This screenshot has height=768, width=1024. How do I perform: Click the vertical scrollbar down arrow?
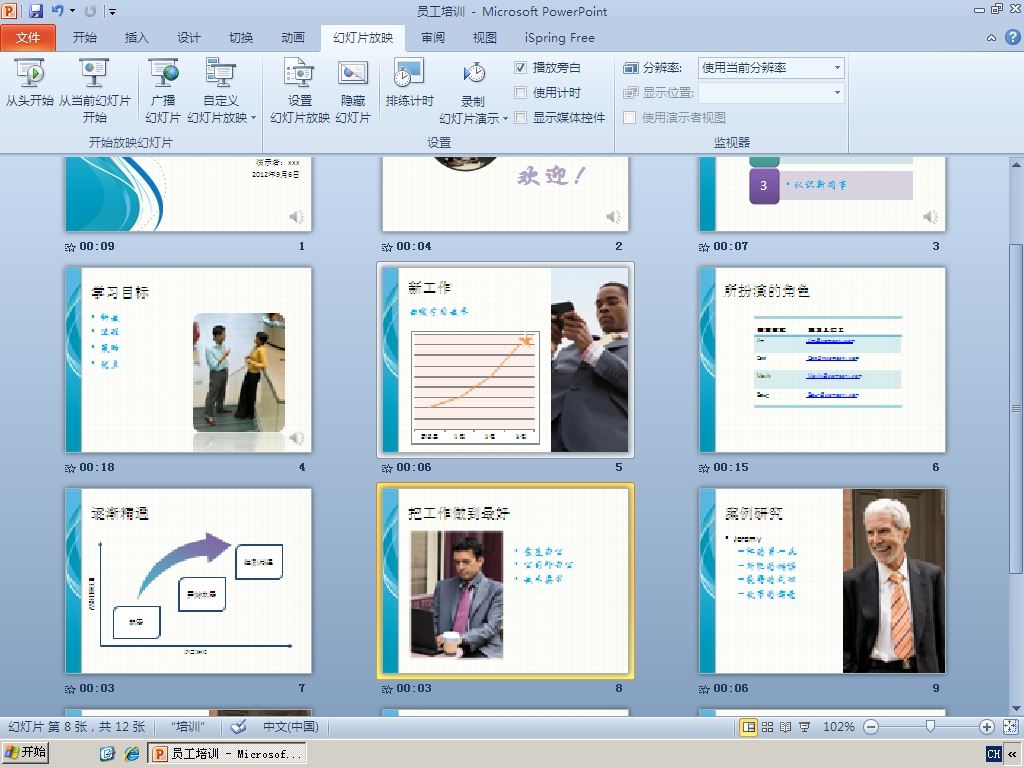pyautogui.click(x=1016, y=708)
